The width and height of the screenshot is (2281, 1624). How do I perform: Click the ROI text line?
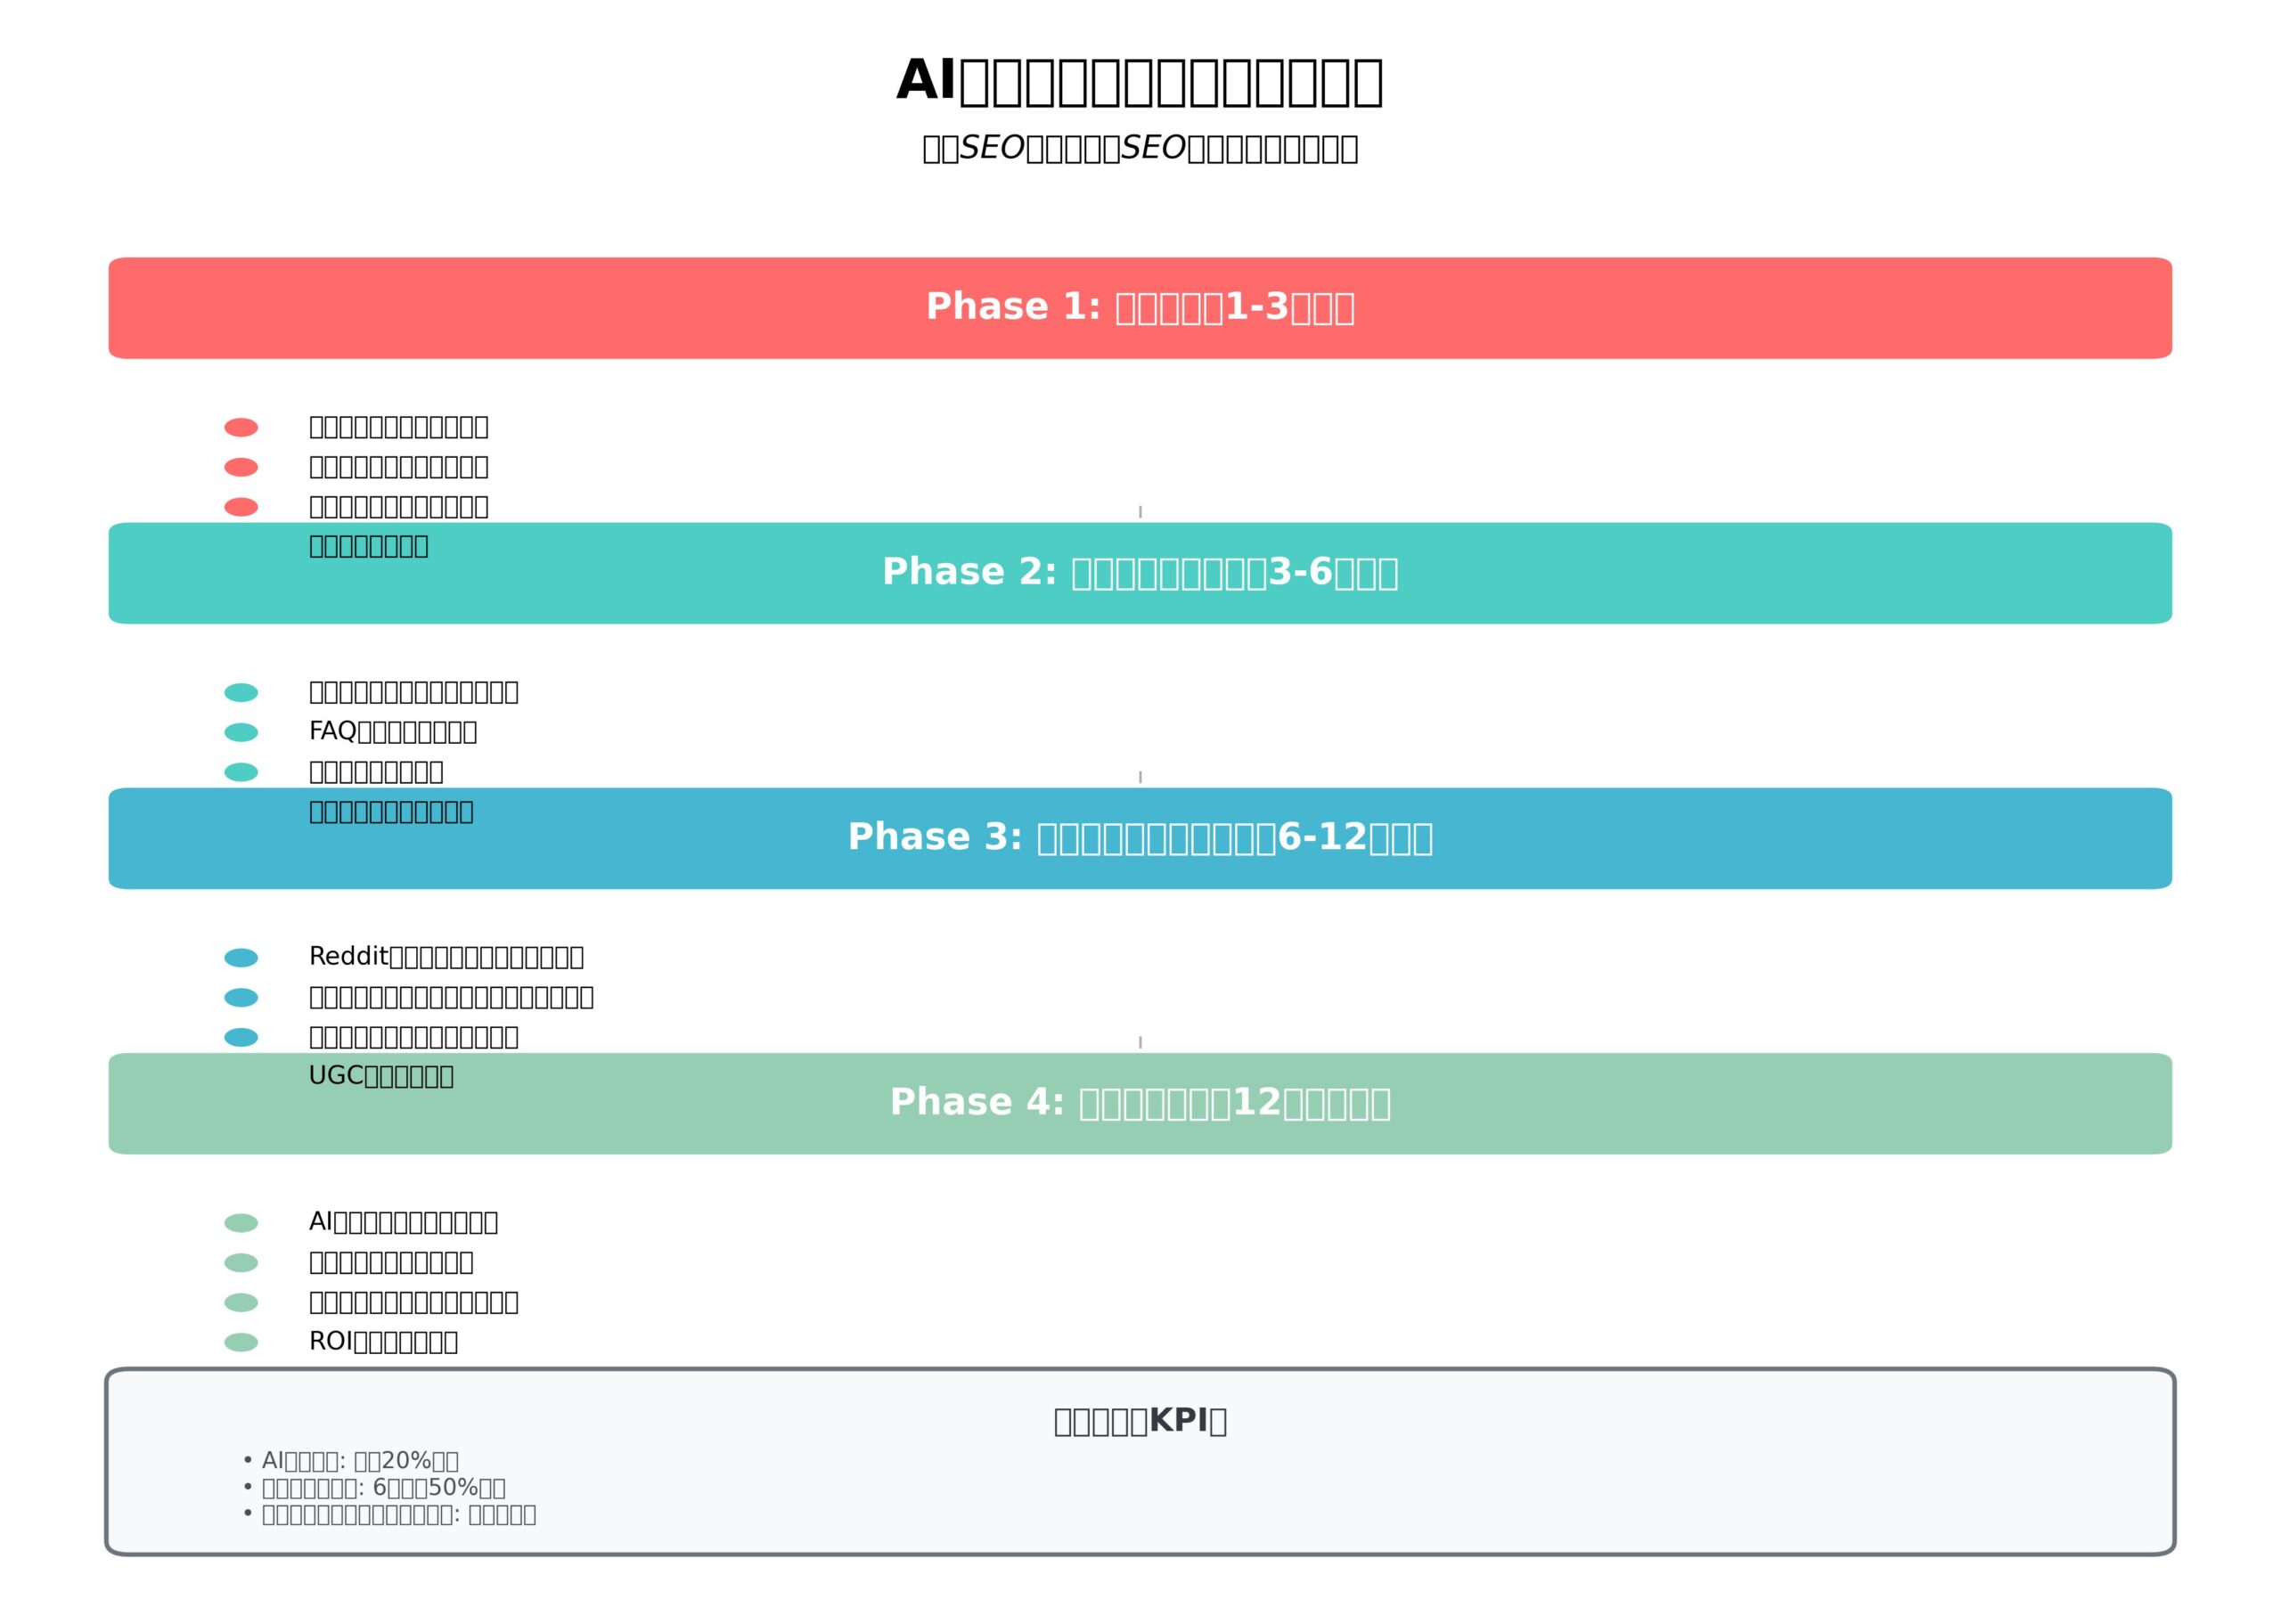point(383,1342)
